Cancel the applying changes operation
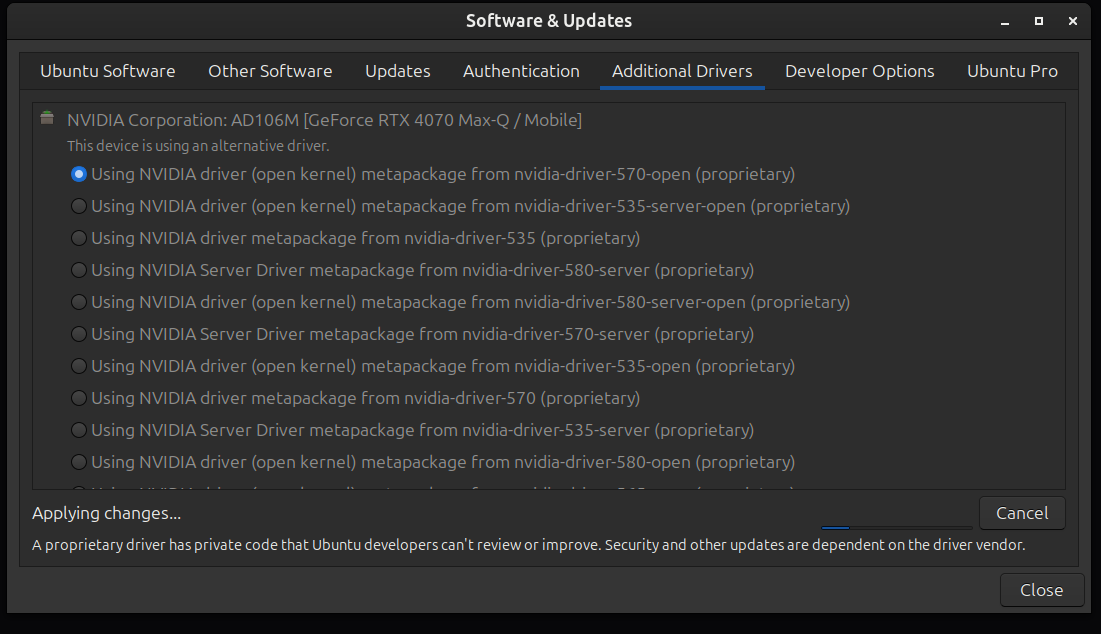 coord(1022,513)
